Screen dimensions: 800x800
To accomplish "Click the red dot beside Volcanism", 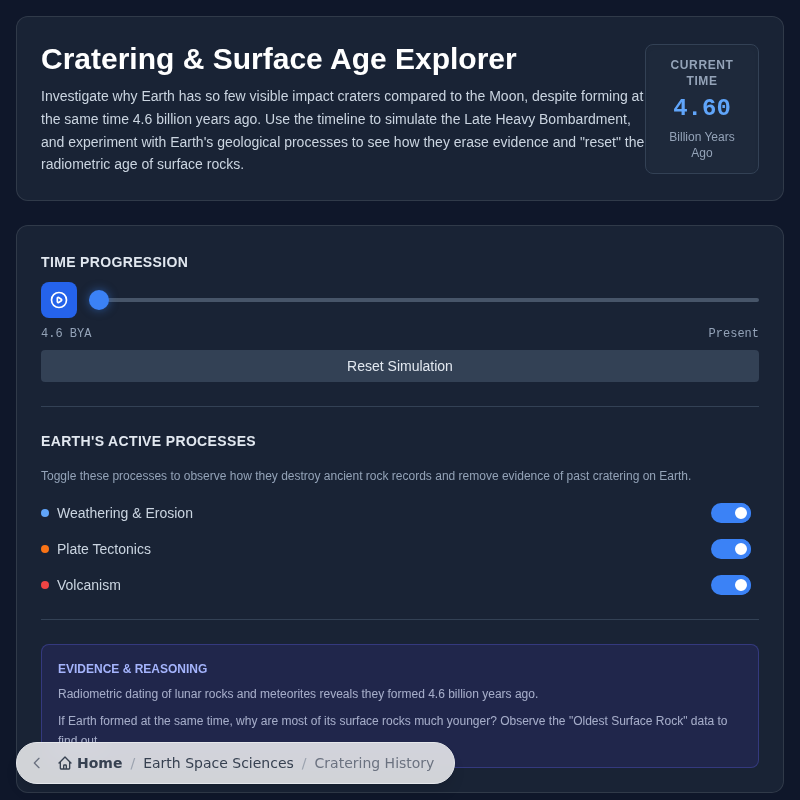I will [44, 584].
